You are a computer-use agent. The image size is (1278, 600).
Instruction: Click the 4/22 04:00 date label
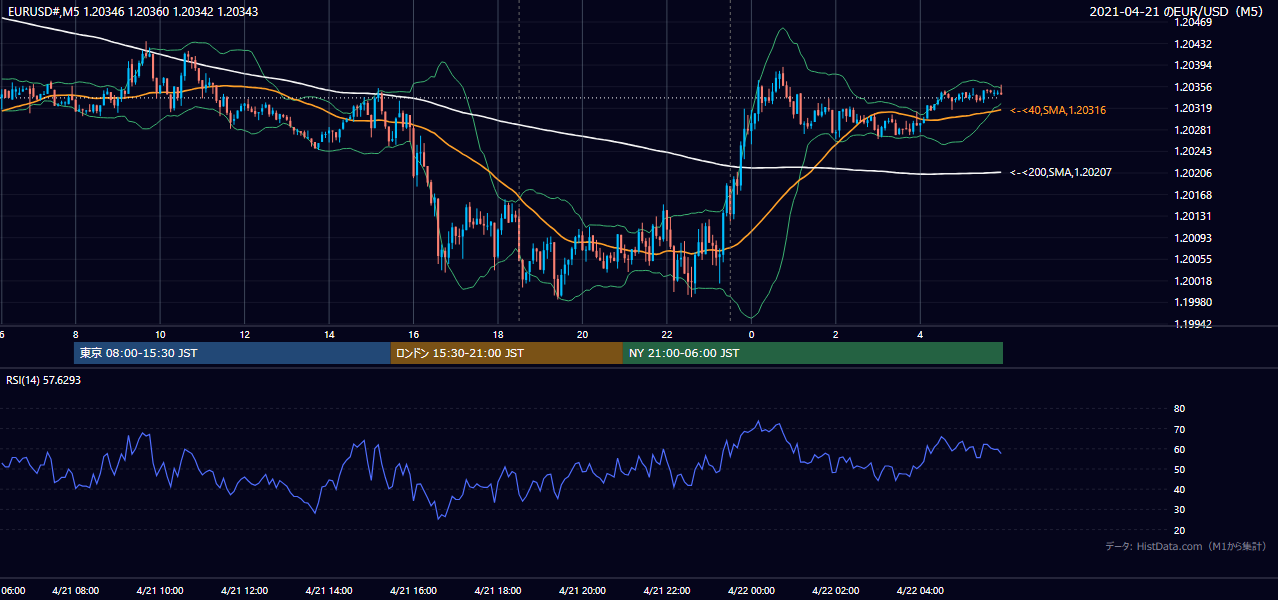point(920,591)
